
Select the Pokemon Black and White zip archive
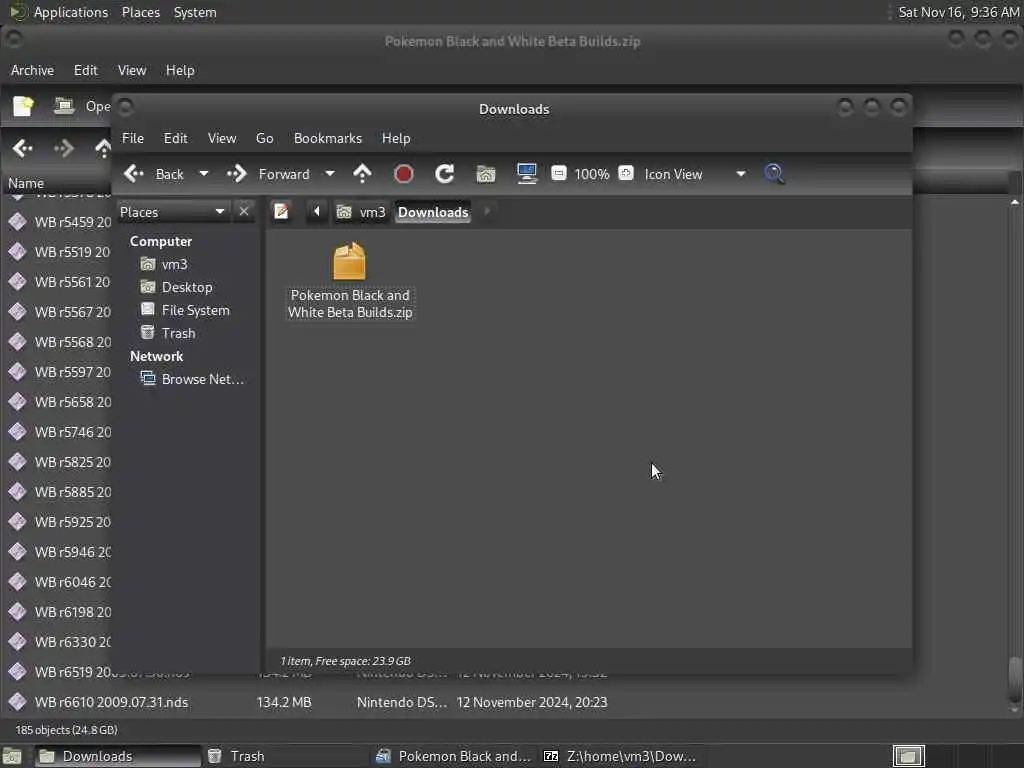[350, 280]
